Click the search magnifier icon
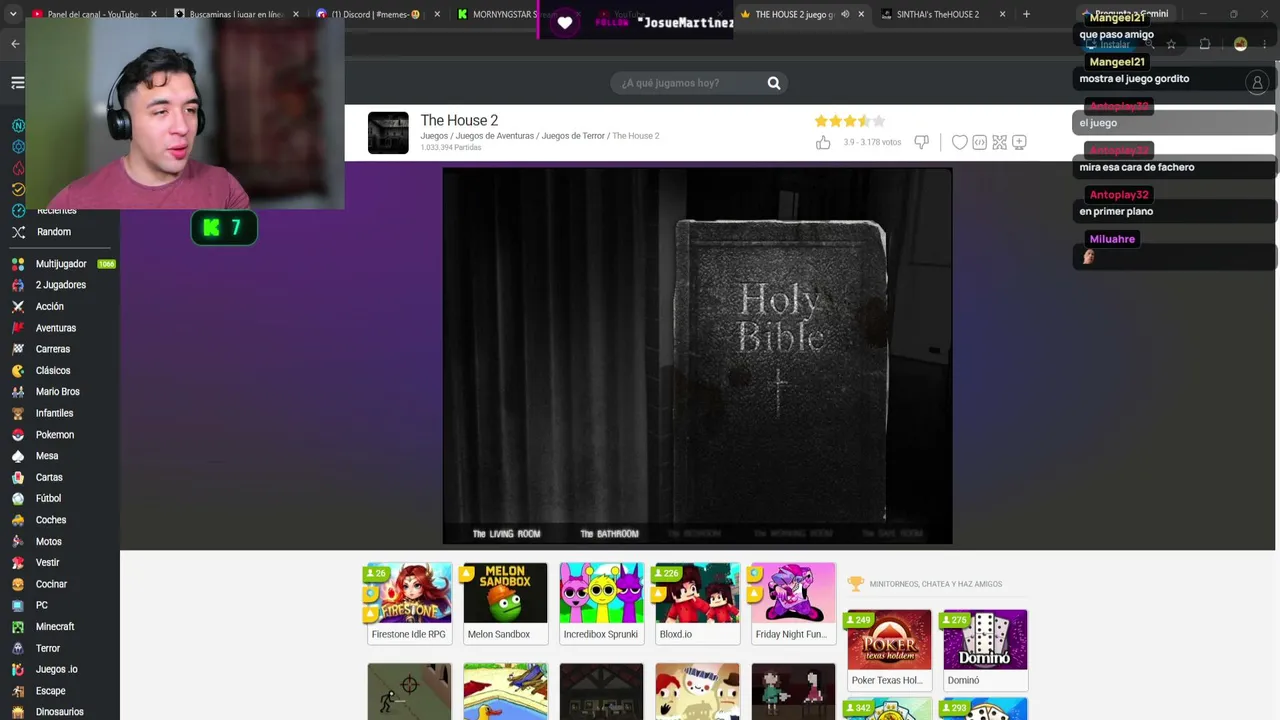Screen dimensions: 1280x720 click(774, 83)
